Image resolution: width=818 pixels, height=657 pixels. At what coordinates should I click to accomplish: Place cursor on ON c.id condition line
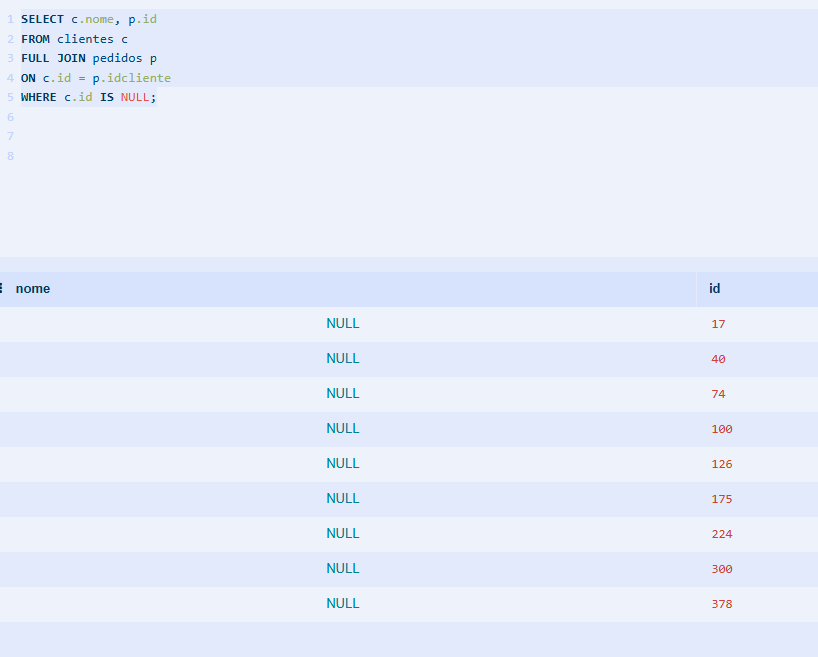tap(96, 78)
